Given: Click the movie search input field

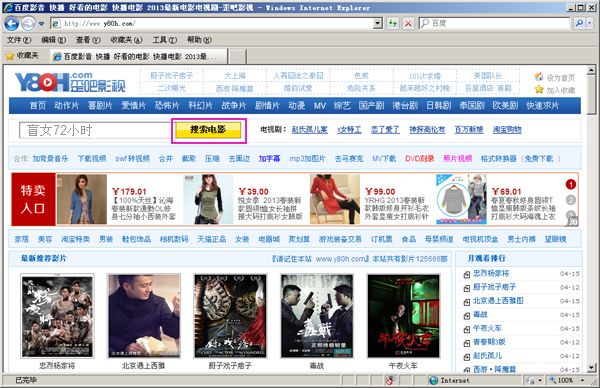Looking at the screenshot, I should tap(95, 130).
